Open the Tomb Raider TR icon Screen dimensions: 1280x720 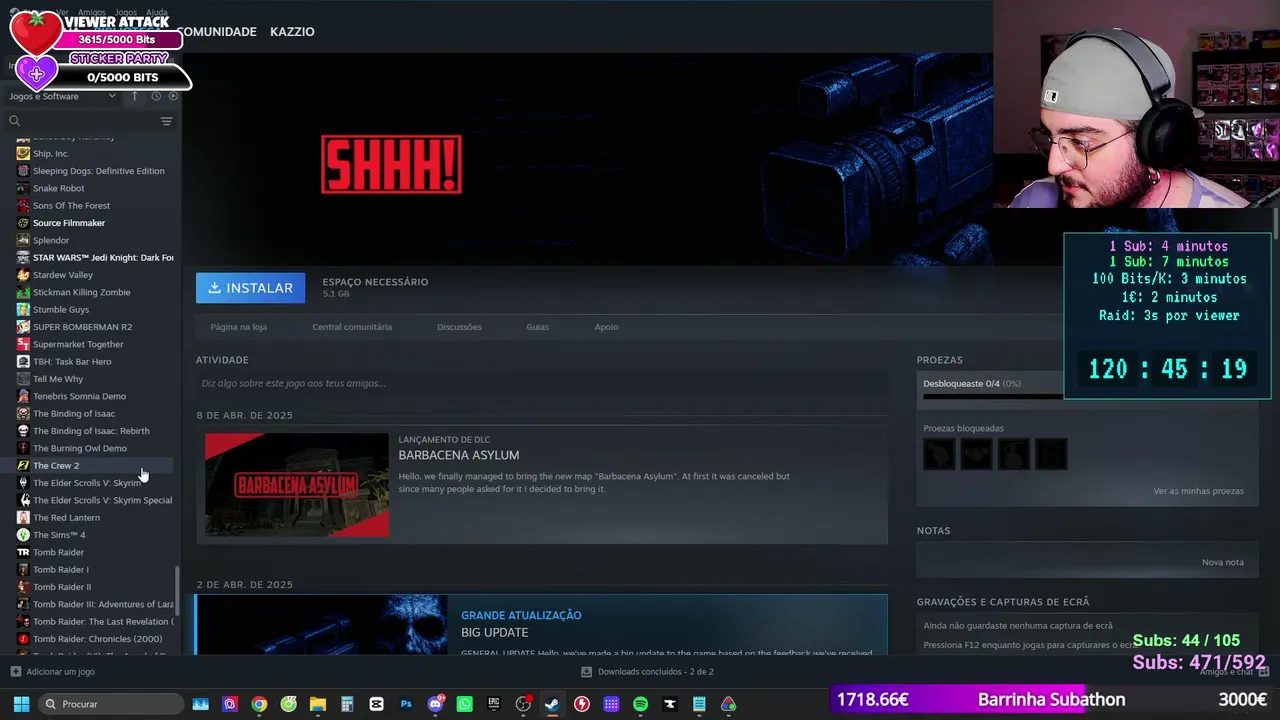pyautogui.click(x=23, y=552)
